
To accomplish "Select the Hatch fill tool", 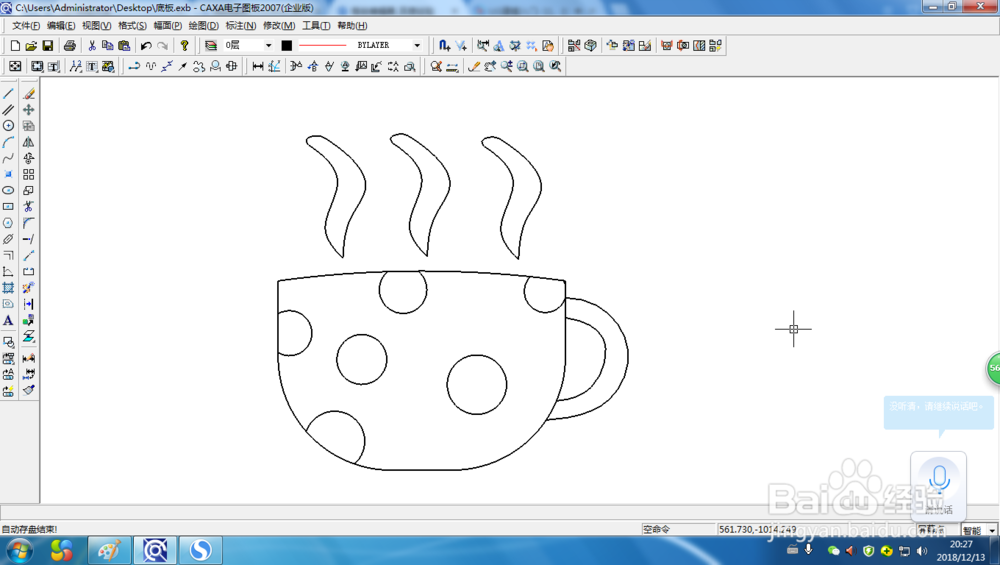I will click(8, 288).
